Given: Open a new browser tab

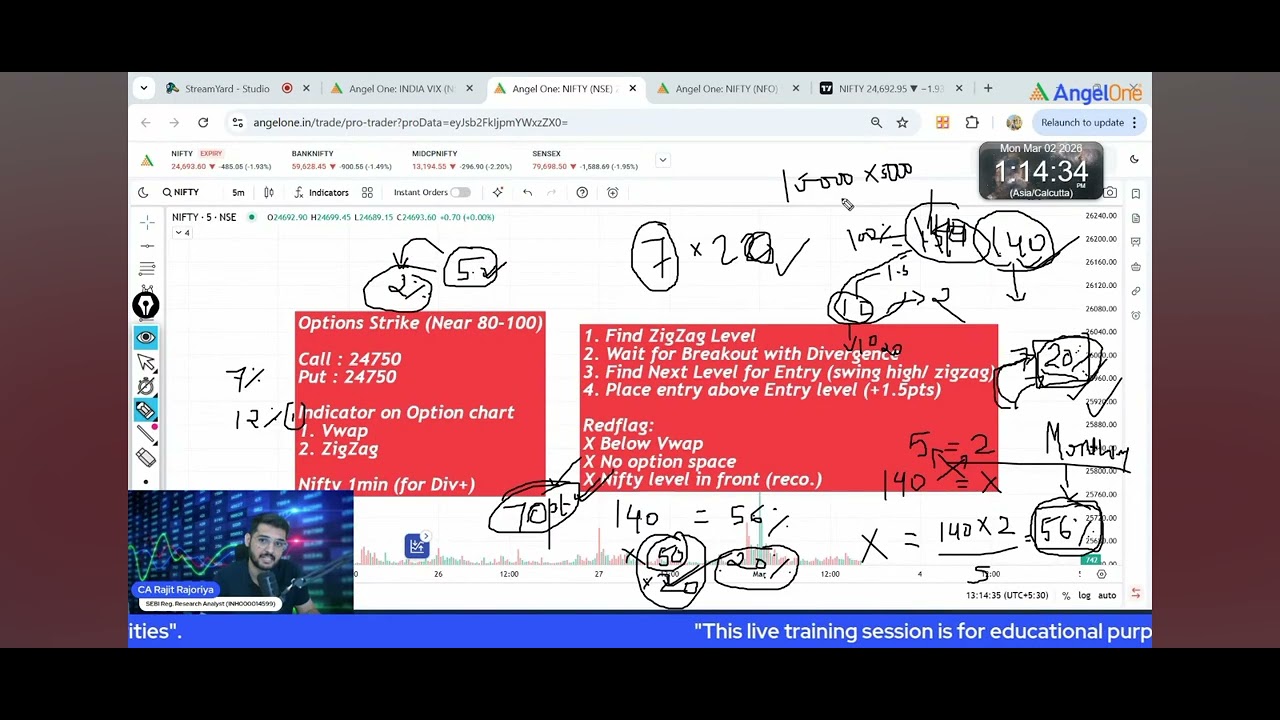Looking at the screenshot, I should point(988,88).
